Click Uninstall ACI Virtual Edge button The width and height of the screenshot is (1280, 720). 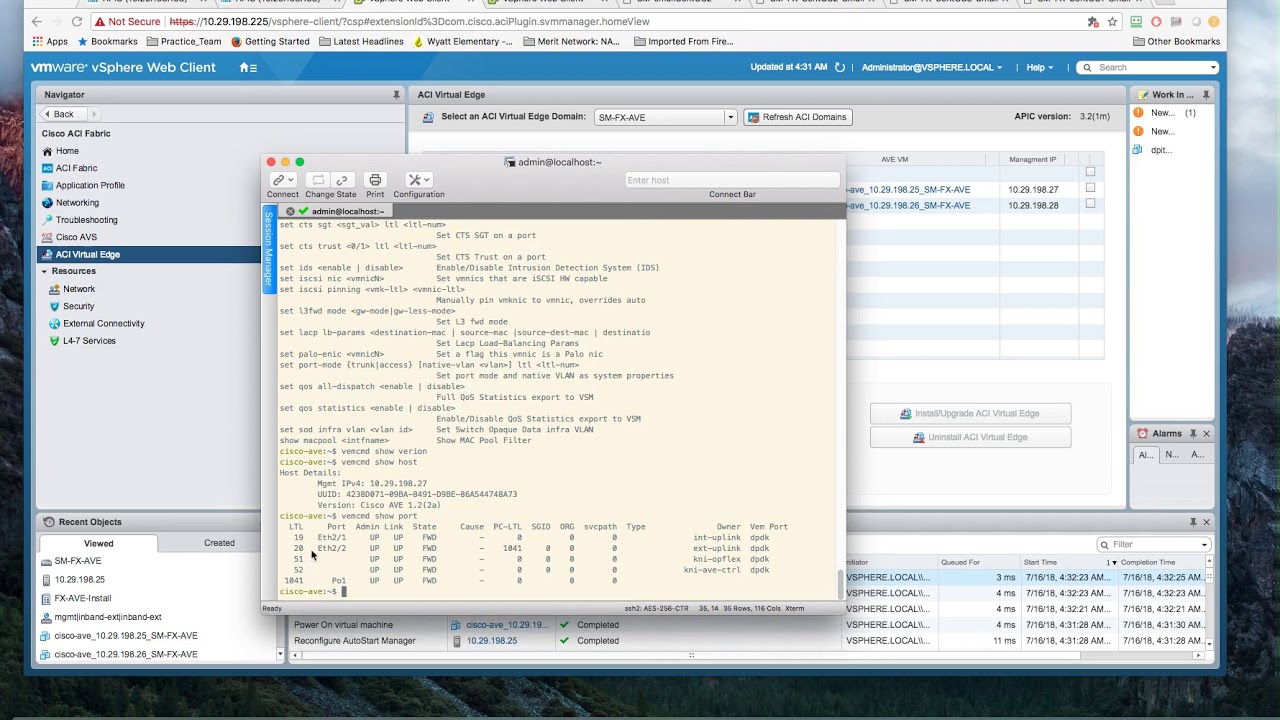click(x=970, y=437)
